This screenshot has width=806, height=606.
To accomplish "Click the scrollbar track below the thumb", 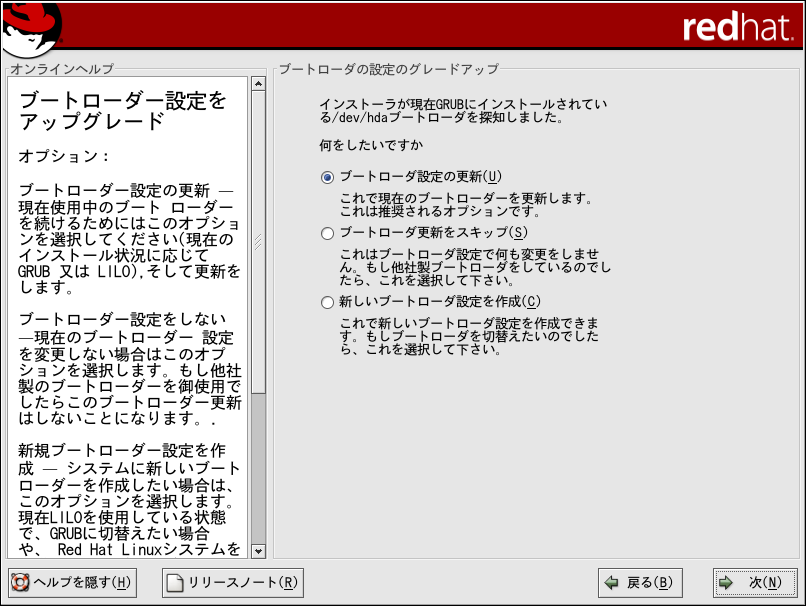I will tap(258, 470).
